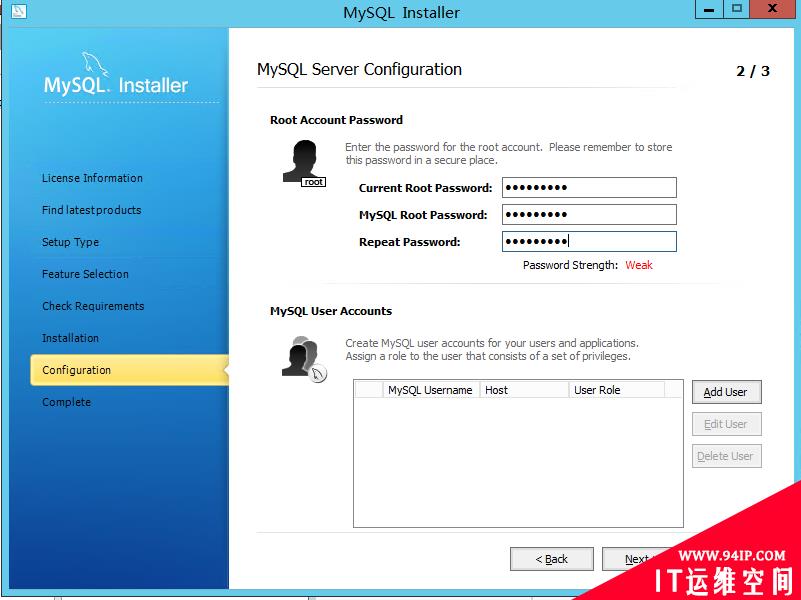Click the root account silhouette icon
This screenshot has height=600, width=801.
[304, 163]
